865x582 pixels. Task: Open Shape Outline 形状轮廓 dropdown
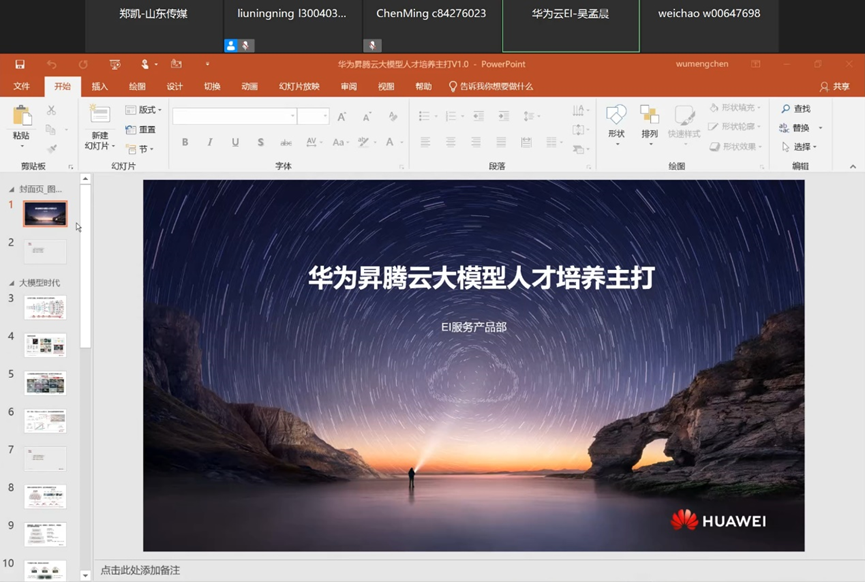[735, 127]
